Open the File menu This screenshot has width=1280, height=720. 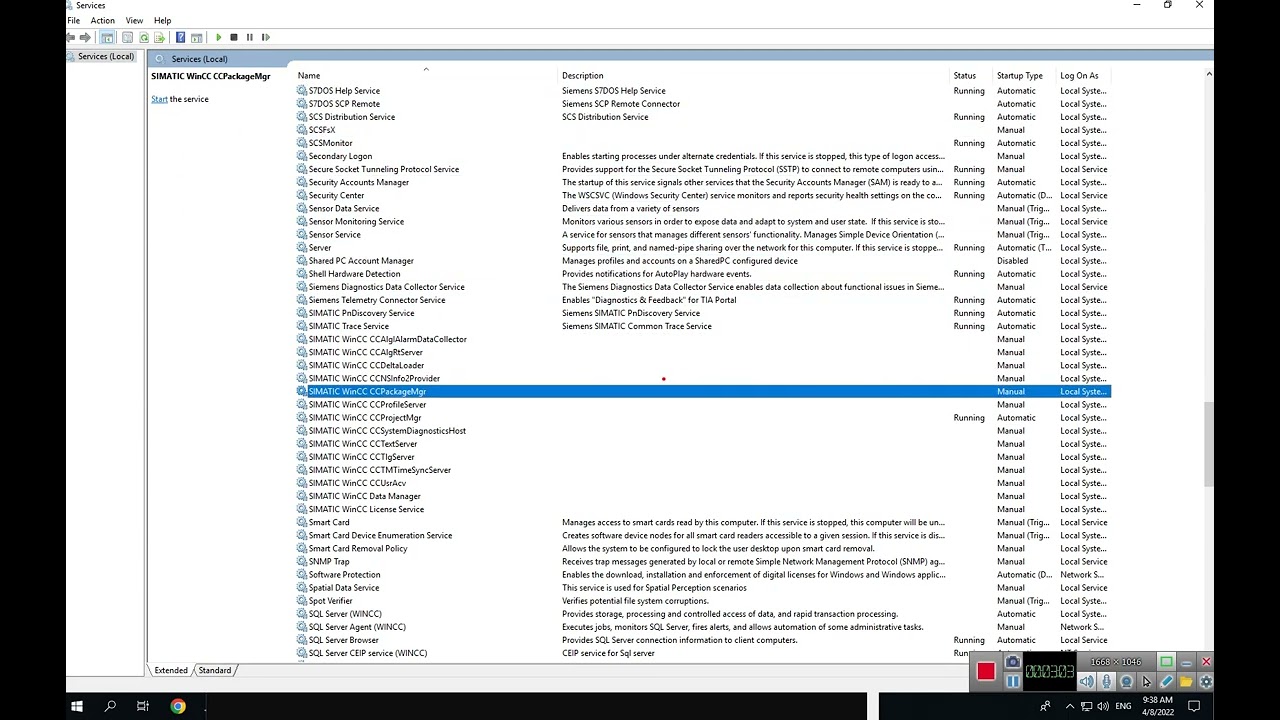[73, 20]
